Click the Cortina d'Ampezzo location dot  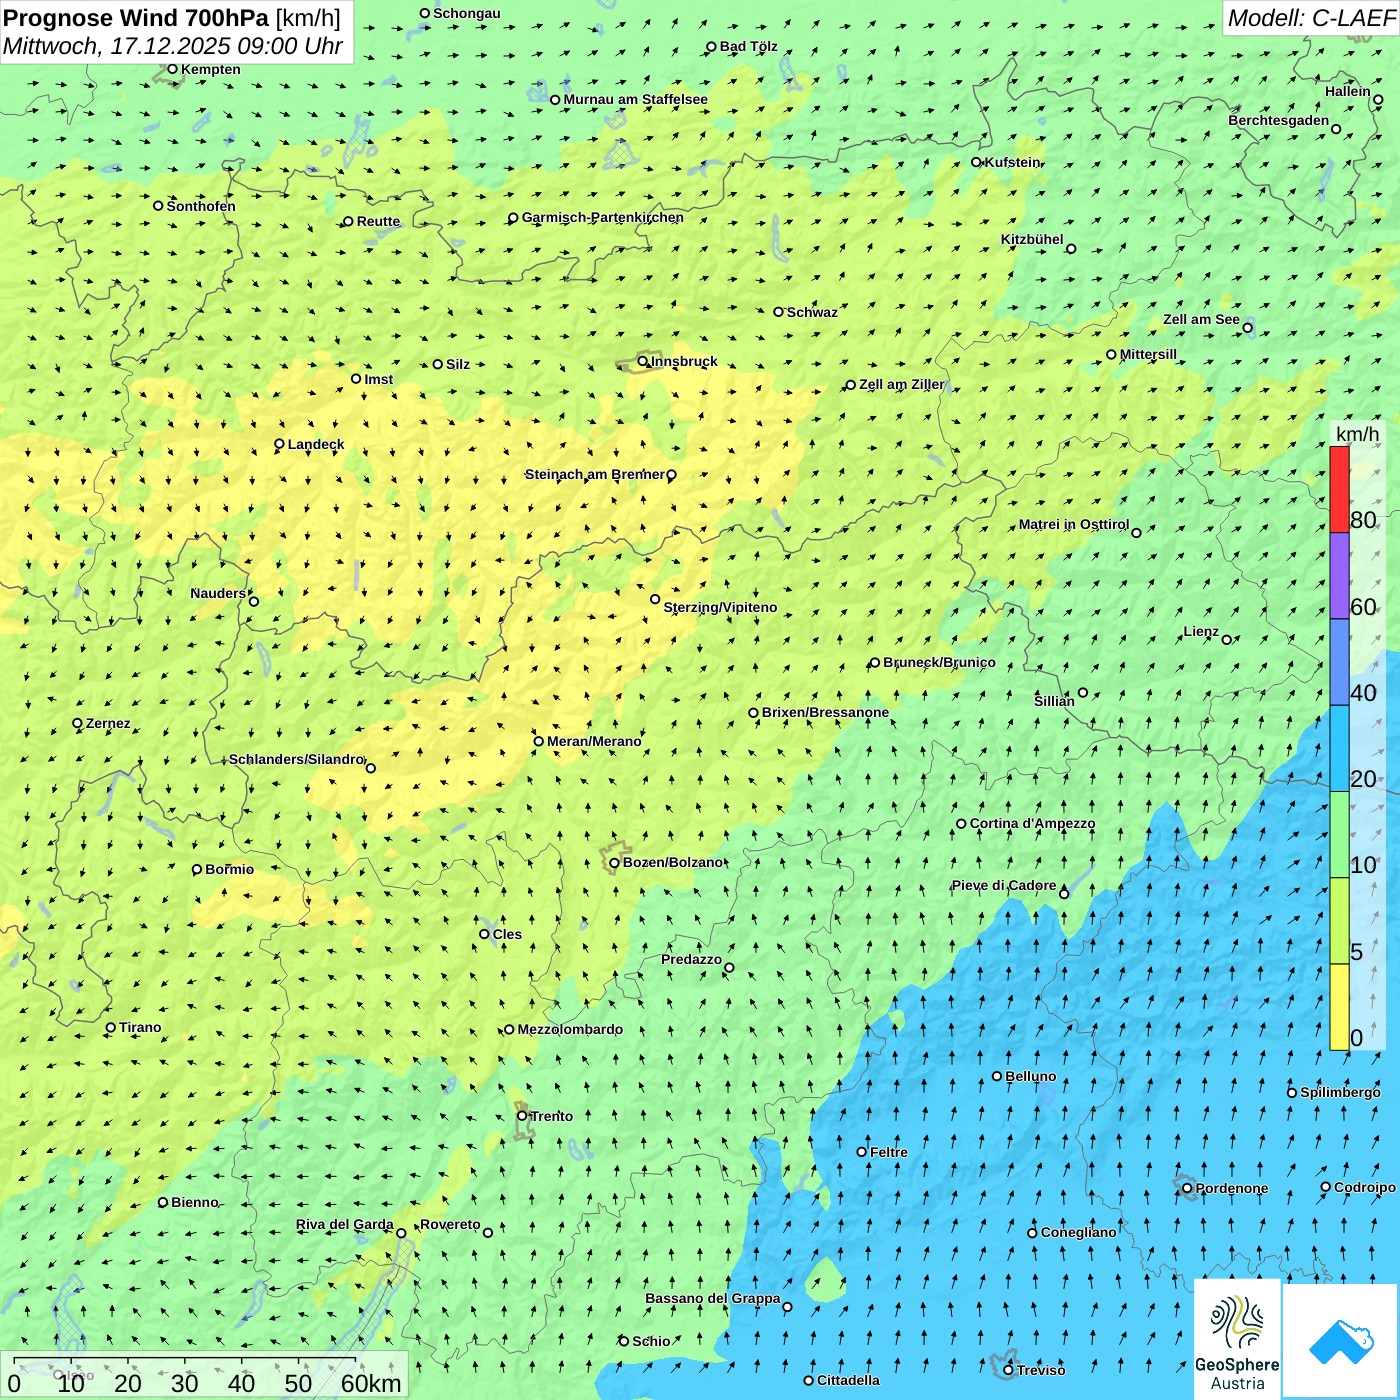click(x=962, y=824)
